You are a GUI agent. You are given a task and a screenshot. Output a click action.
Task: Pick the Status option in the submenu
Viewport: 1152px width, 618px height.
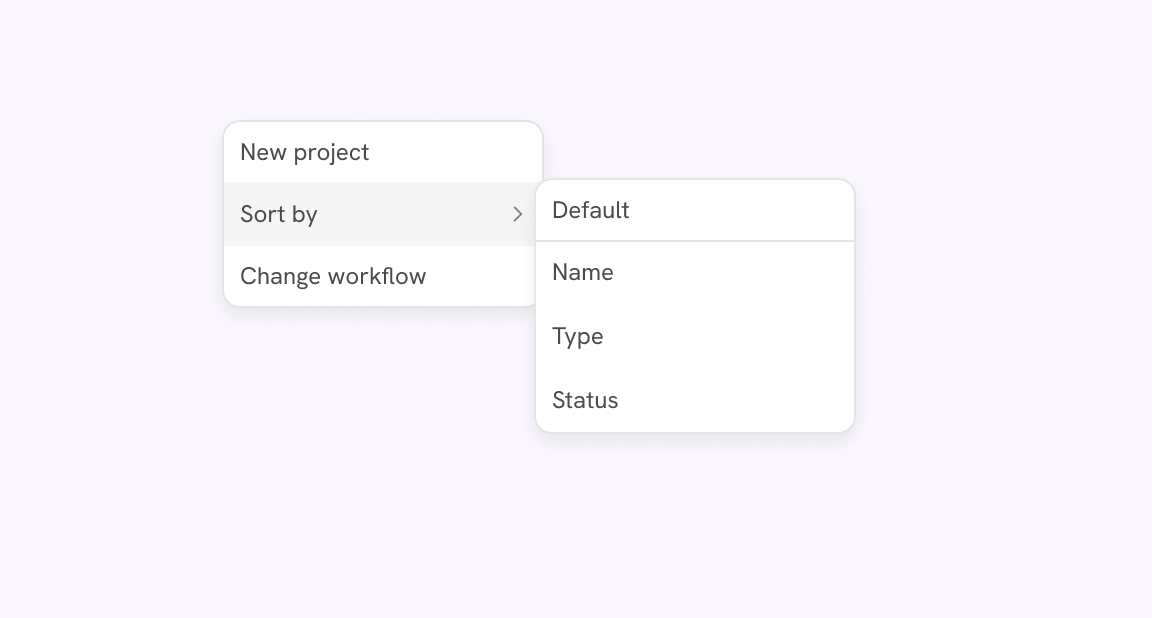694,400
